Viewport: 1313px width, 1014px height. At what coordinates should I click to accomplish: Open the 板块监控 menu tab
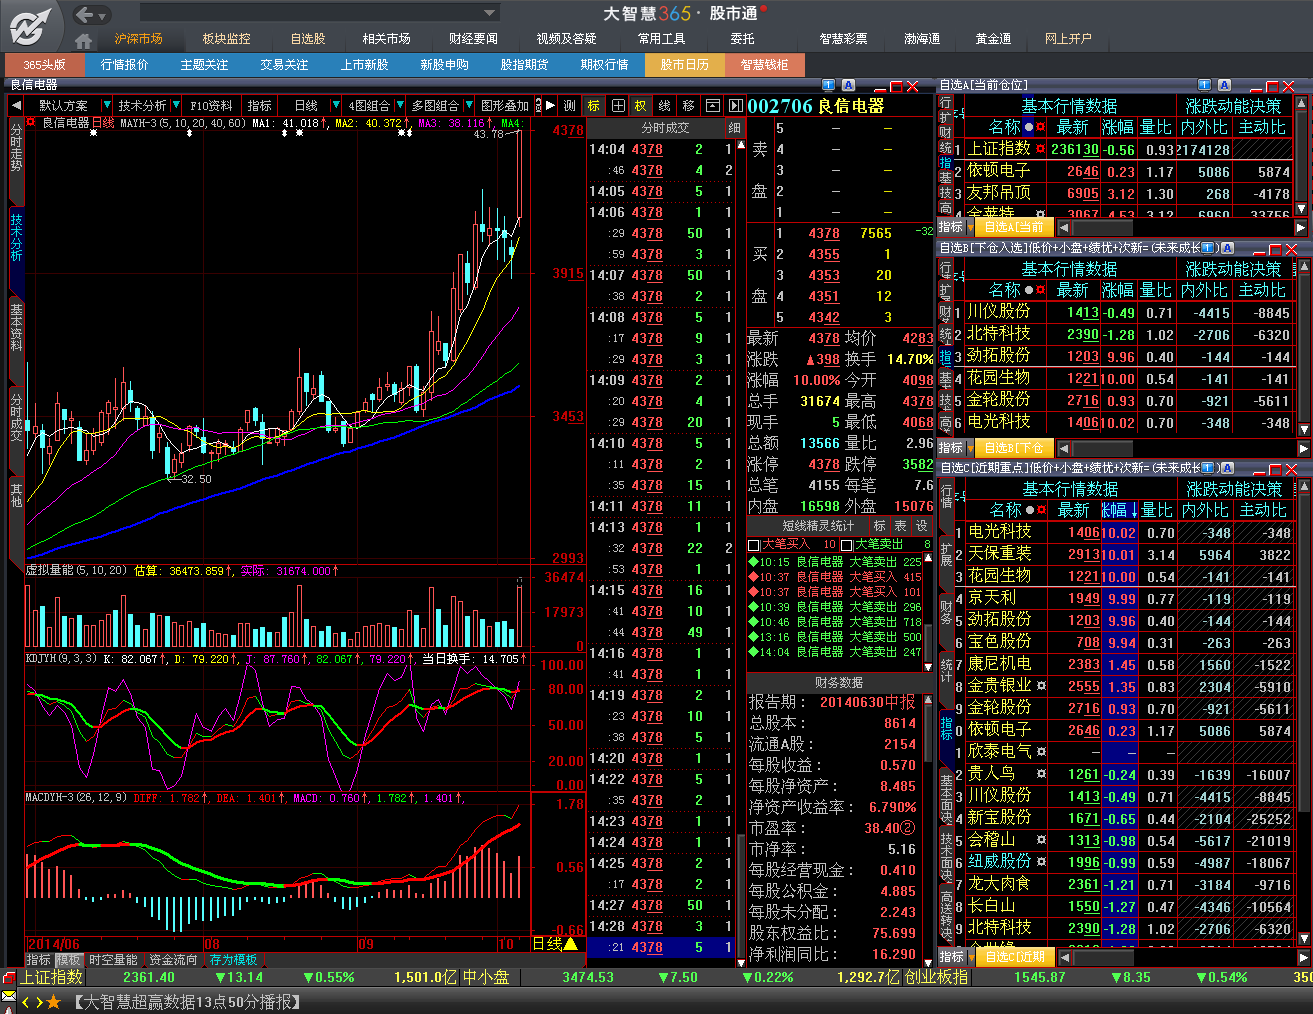(x=226, y=39)
